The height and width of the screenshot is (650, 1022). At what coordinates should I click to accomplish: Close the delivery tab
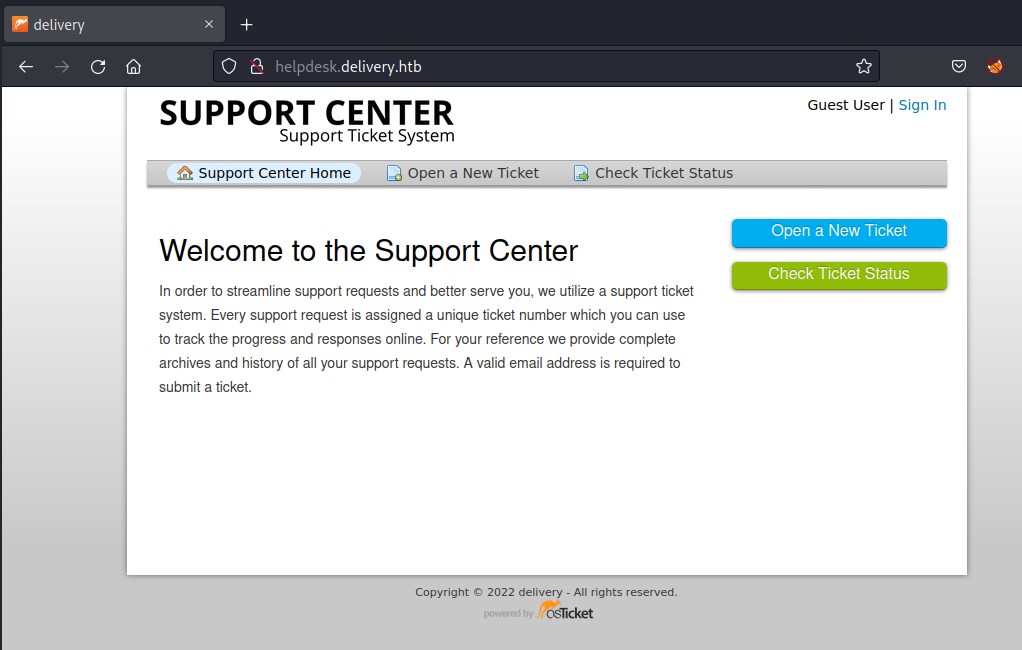(209, 24)
